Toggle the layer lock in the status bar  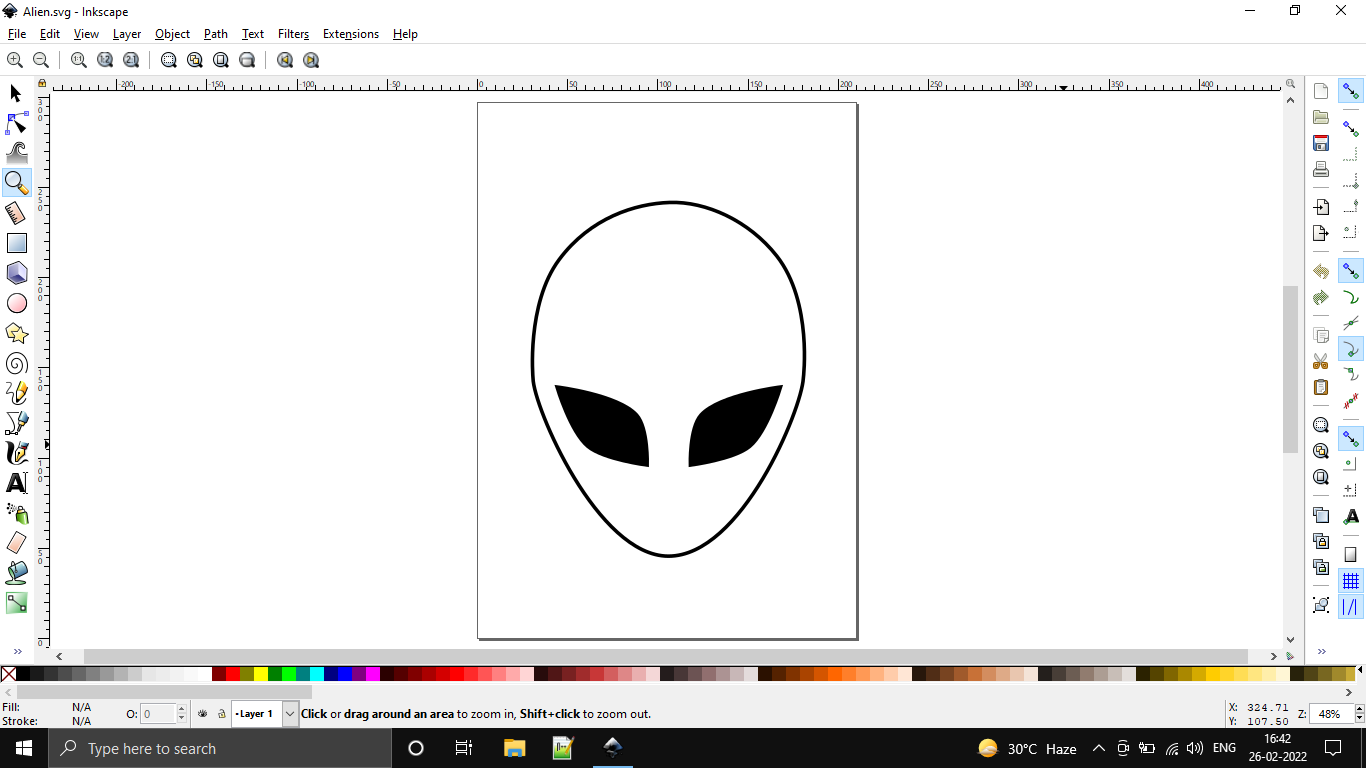(222, 713)
